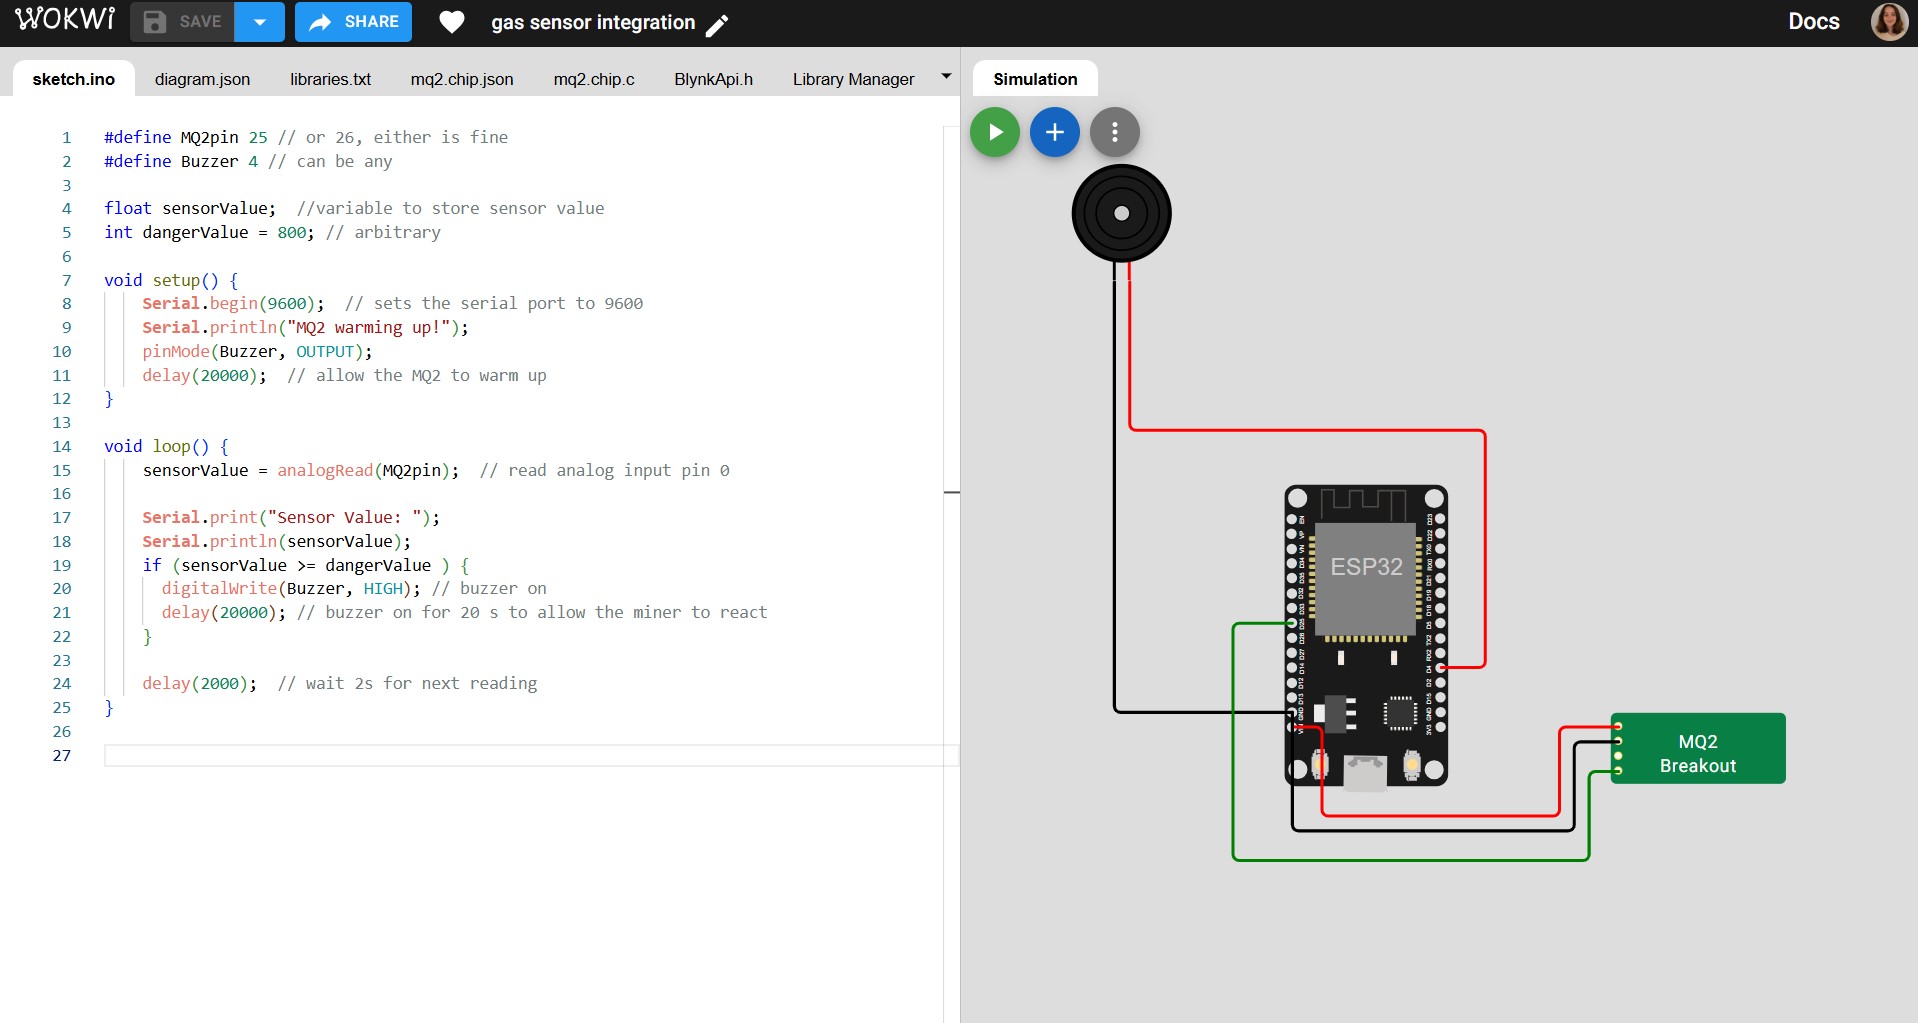Expand the file tabs dropdown arrow

946,76
